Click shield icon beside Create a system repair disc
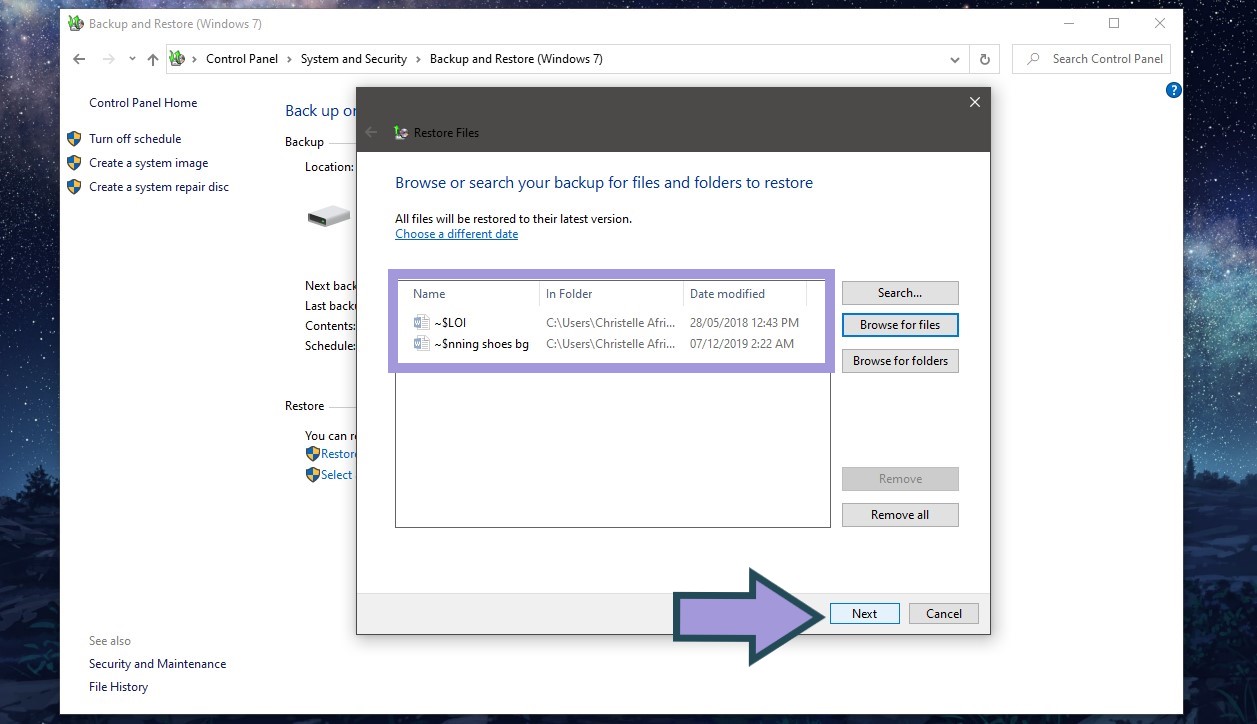Viewport: 1257px width, 724px height. coord(74,187)
